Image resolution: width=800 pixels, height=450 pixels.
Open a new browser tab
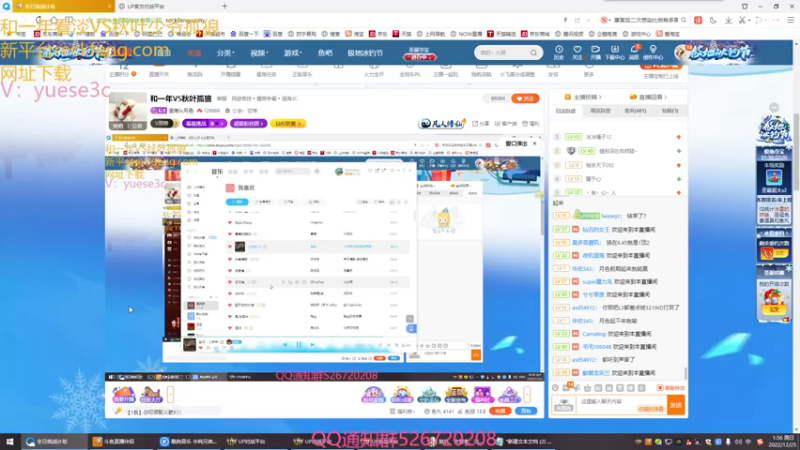pyautogui.click(x=224, y=6)
